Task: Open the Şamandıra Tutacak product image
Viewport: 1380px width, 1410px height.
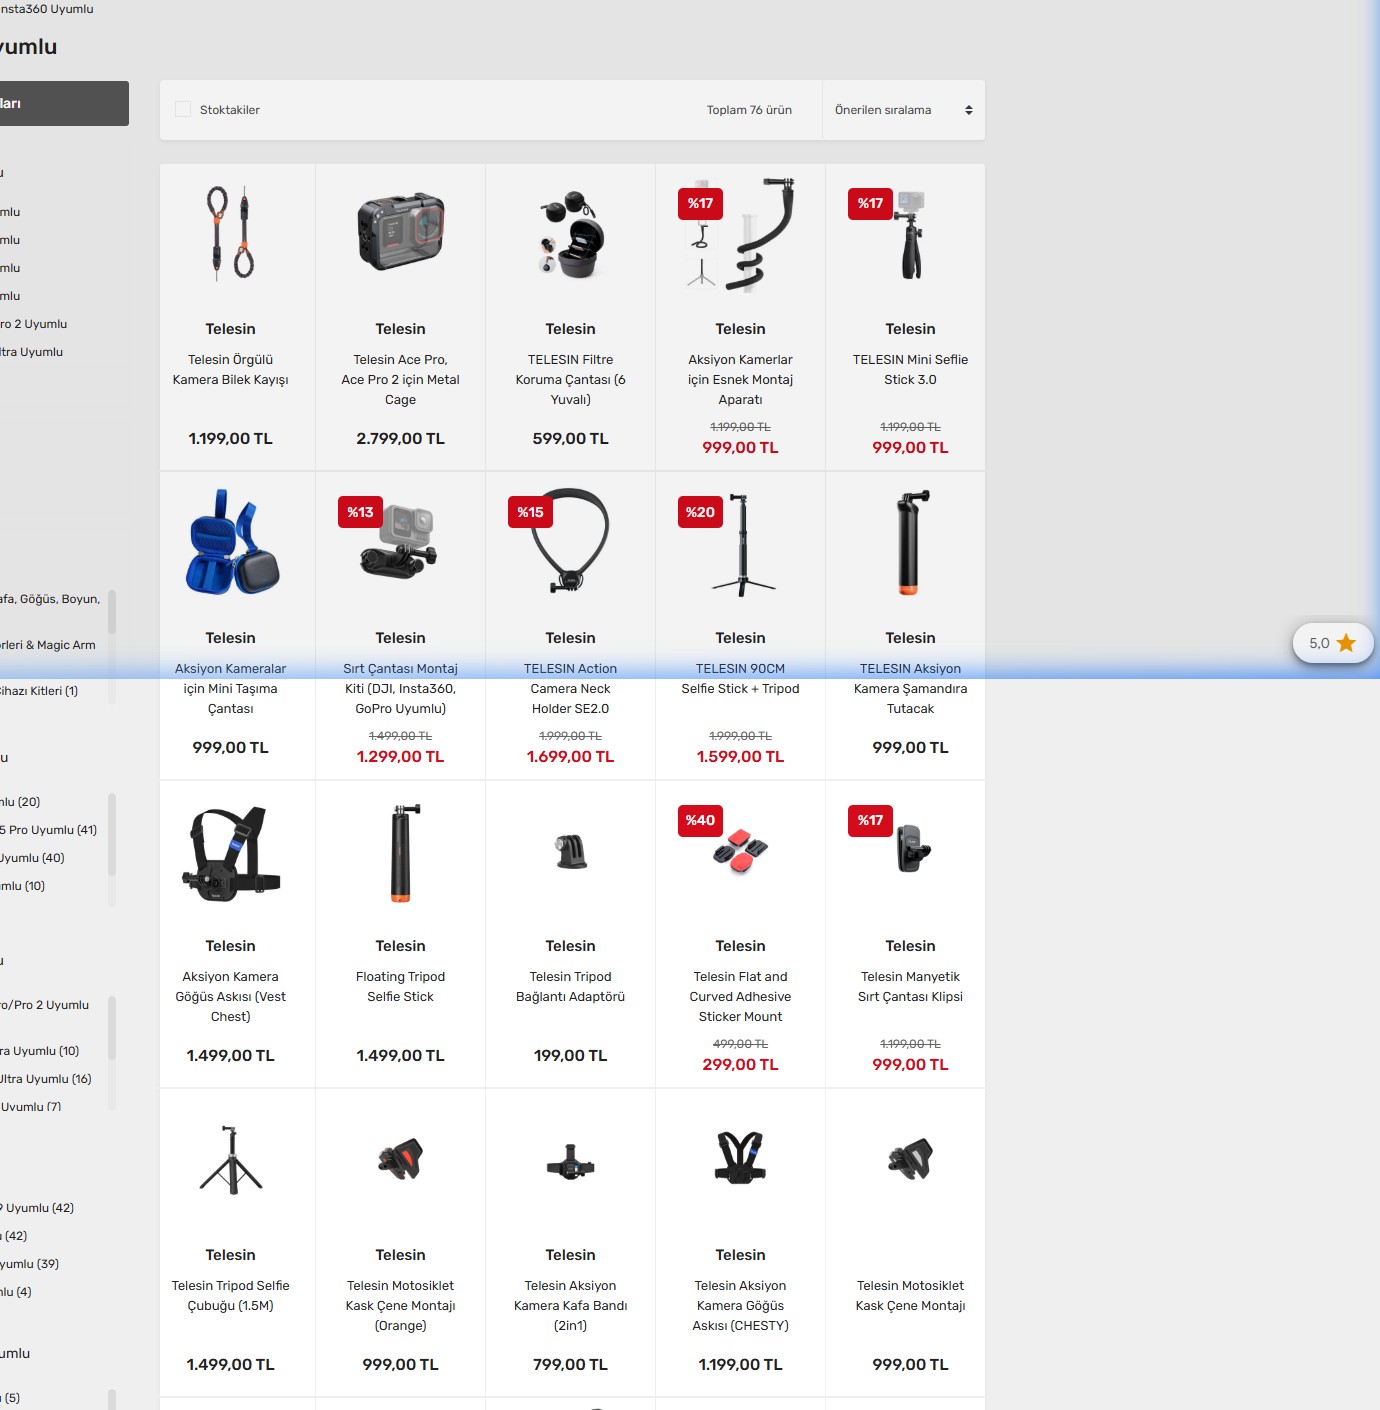Action: pyautogui.click(x=911, y=543)
